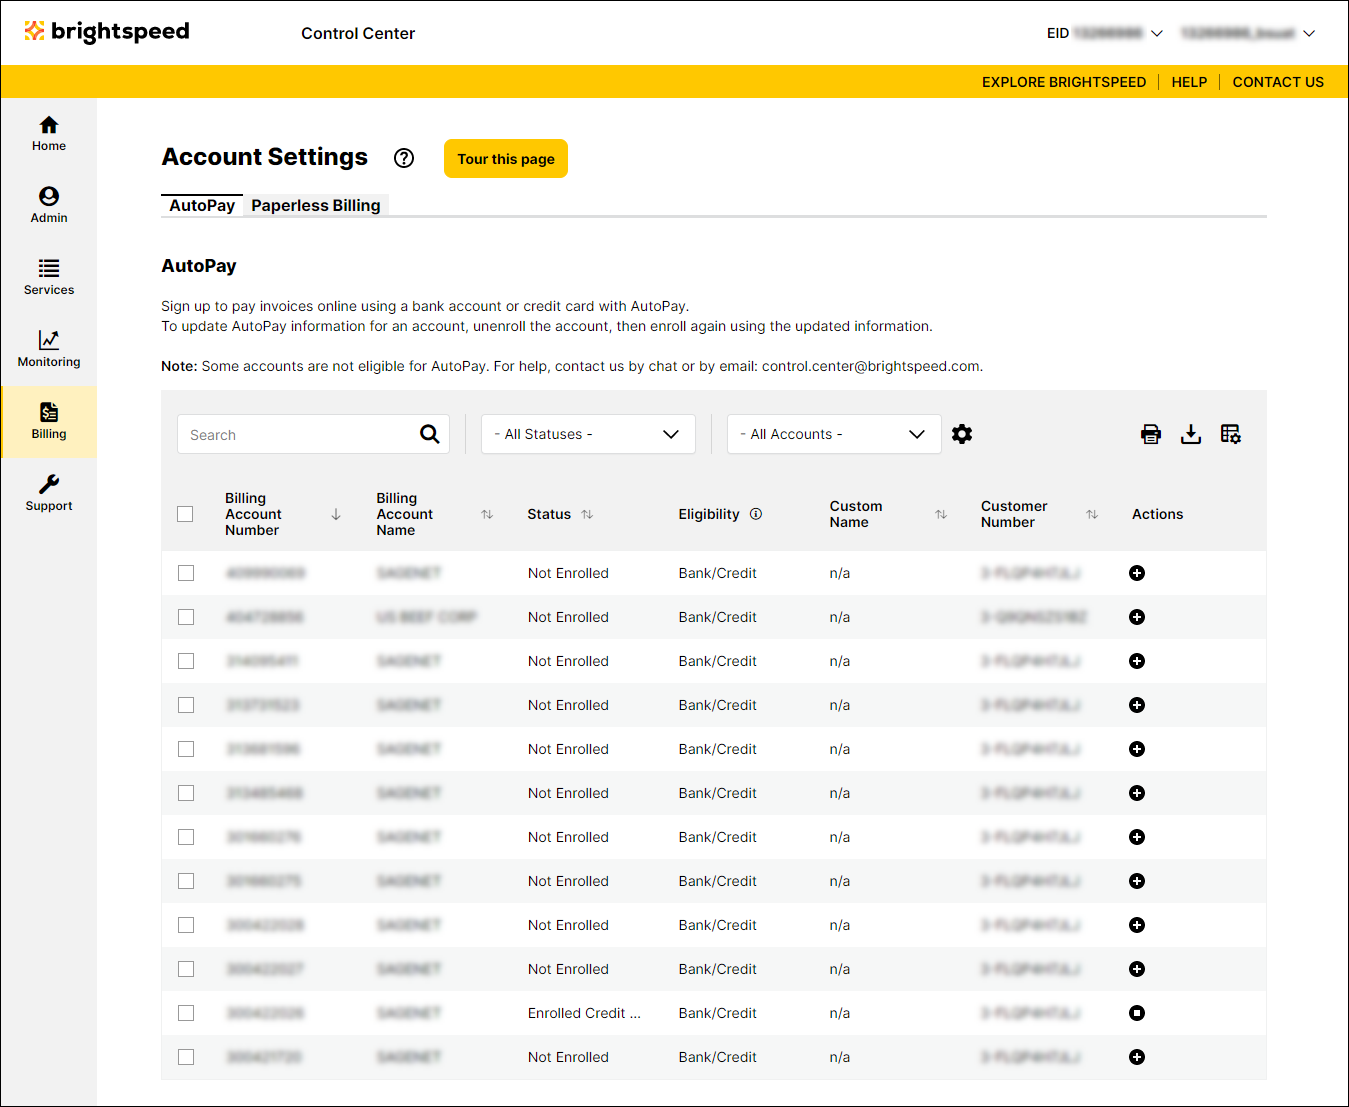This screenshot has width=1349, height=1107.
Task: Check the US BEEF CORP row checkbox
Action: (186, 617)
